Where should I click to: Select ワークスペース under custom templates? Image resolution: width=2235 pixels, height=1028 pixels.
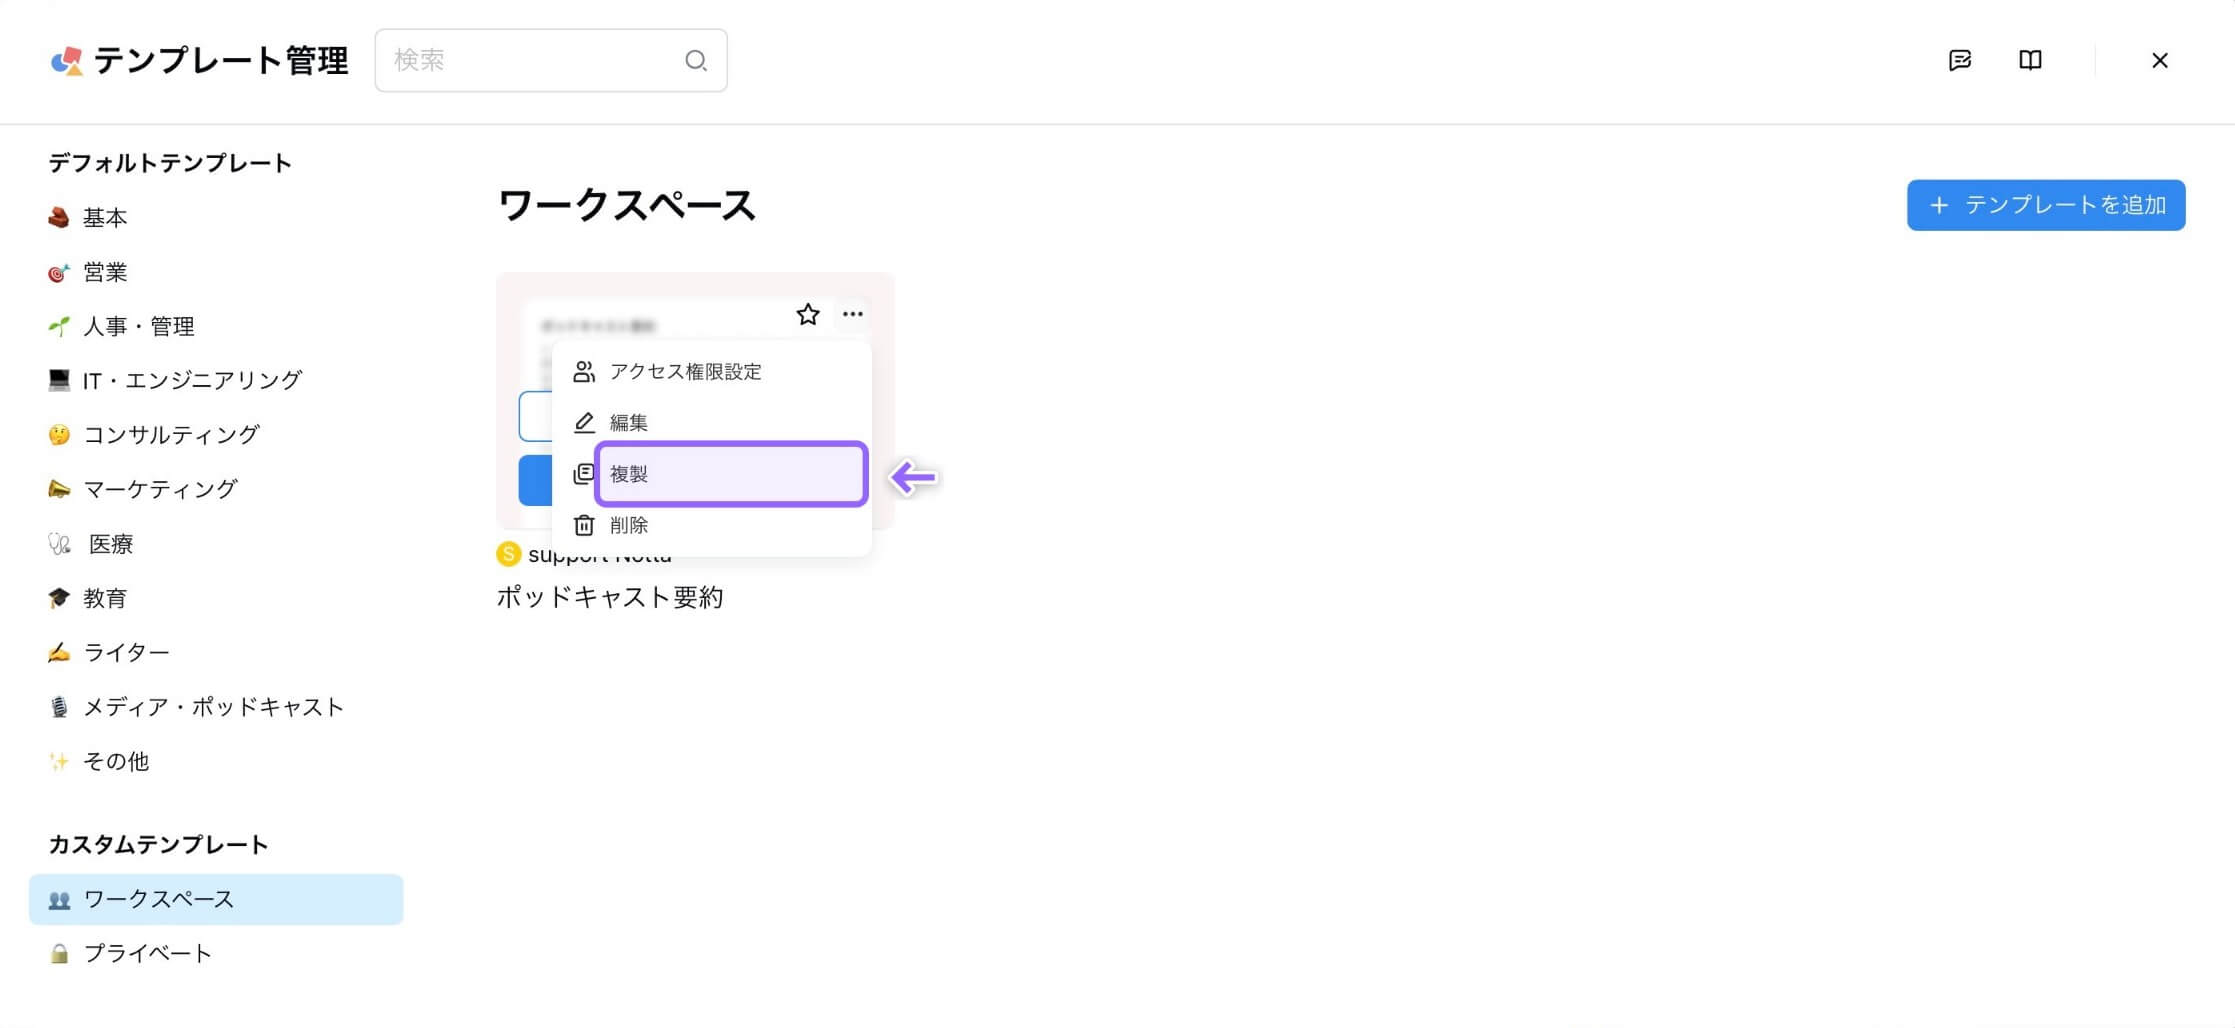tap(216, 899)
